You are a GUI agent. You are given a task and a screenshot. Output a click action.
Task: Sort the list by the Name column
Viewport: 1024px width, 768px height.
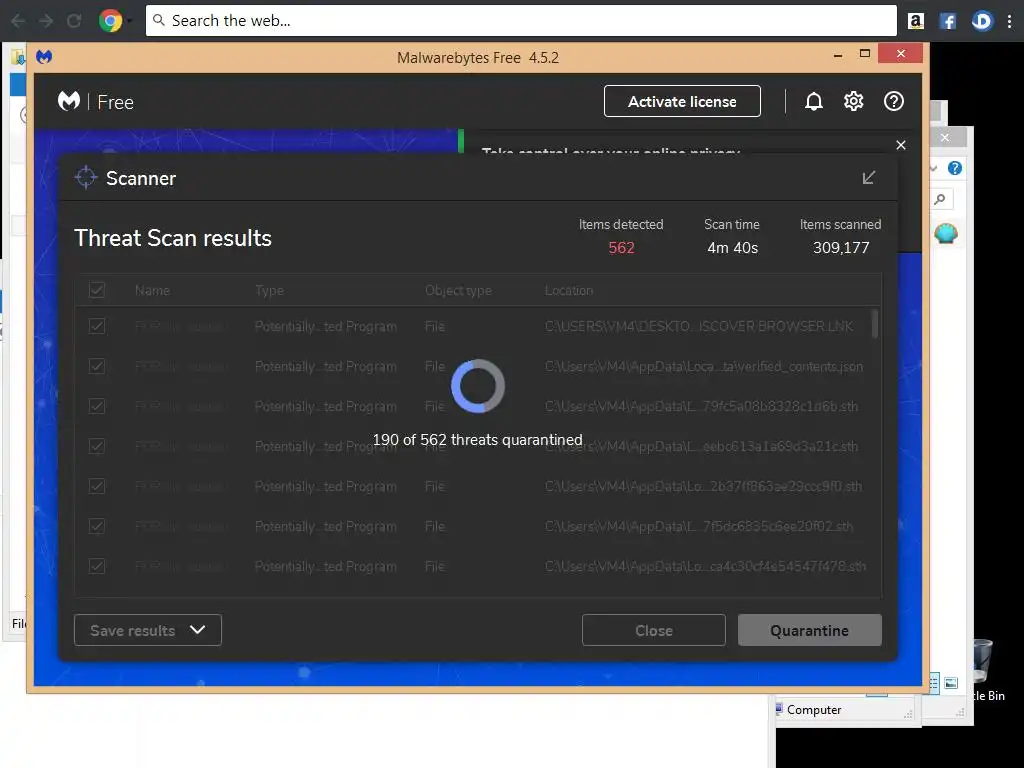click(x=152, y=291)
